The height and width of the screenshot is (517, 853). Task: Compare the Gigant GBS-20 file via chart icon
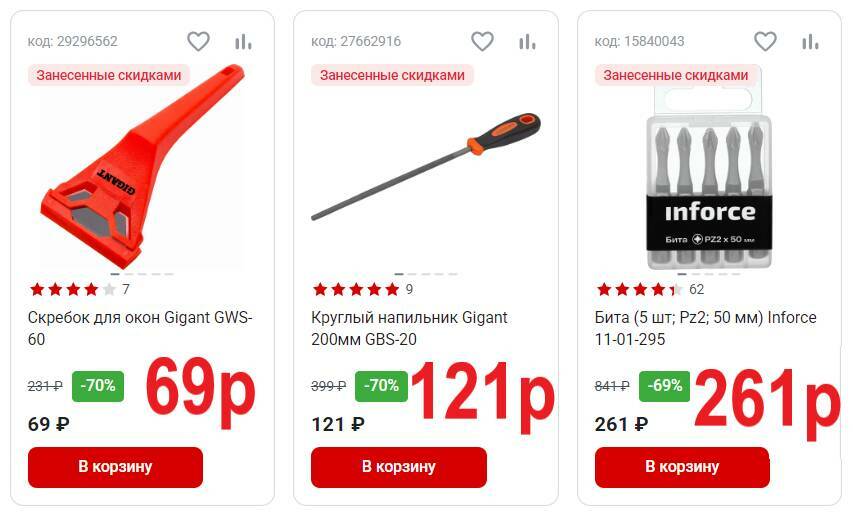(527, 42)
